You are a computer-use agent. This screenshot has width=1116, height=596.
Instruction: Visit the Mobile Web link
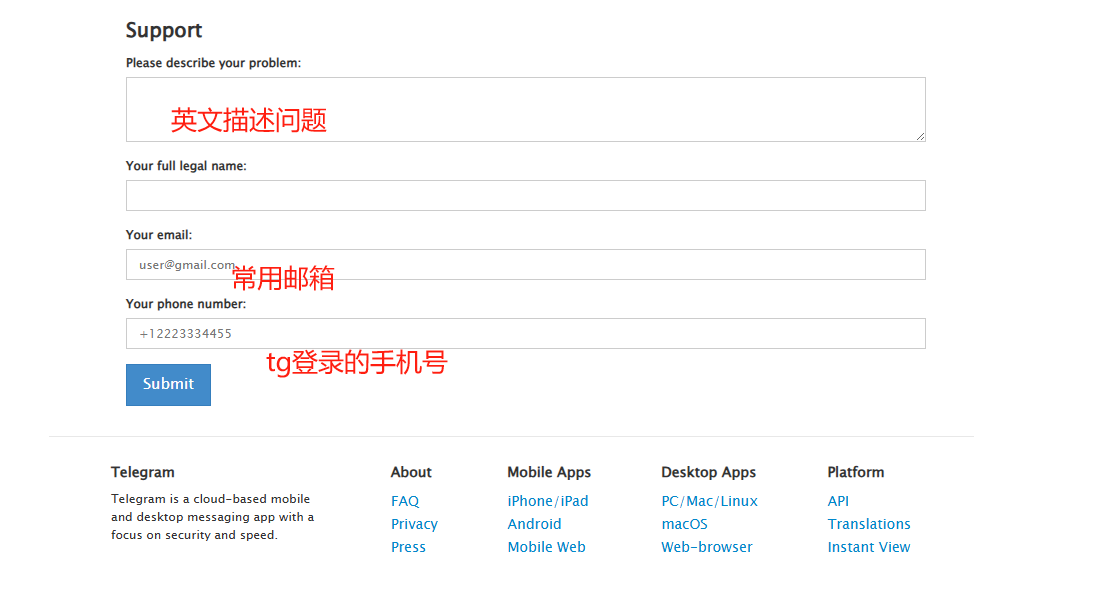(x=546, y=547)
